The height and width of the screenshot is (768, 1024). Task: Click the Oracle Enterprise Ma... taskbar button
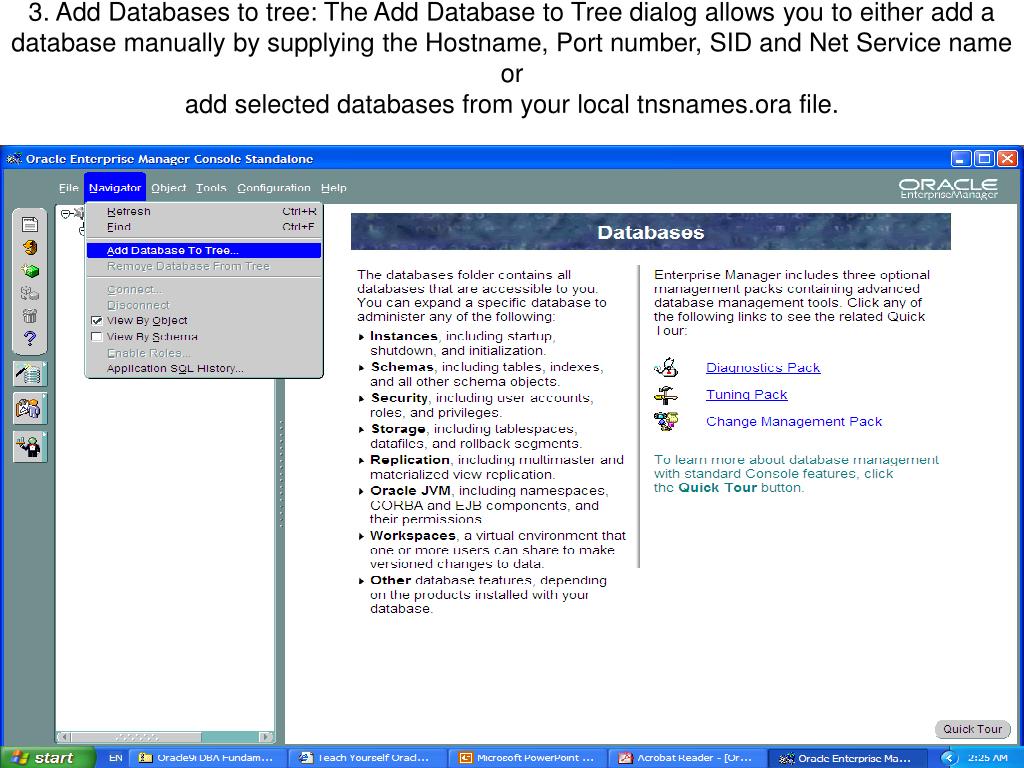pos(847,758)
